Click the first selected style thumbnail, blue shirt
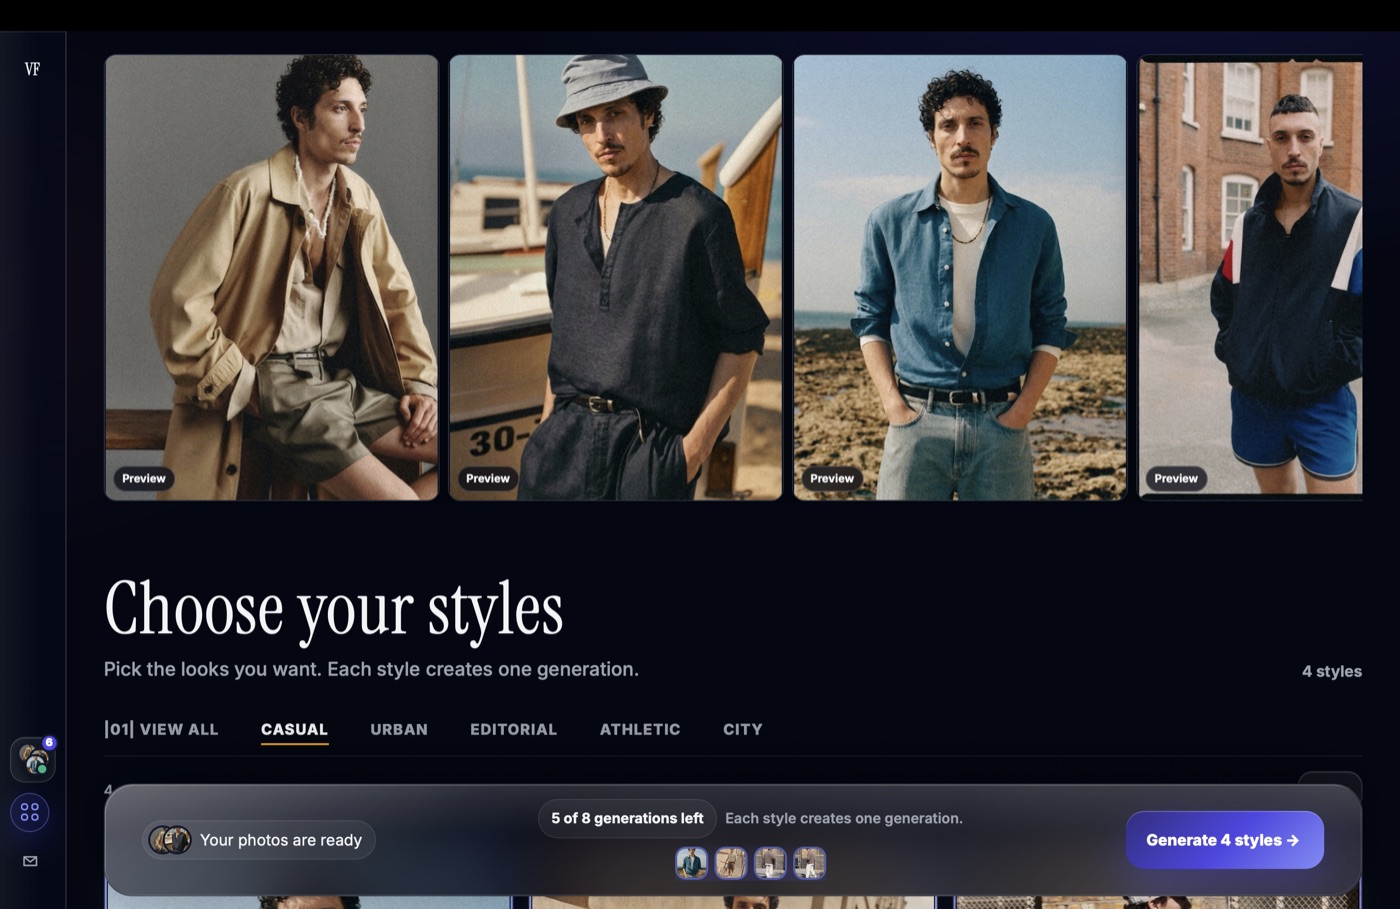The height and width of the screenshot is (909, 1400). click(x=691, y=862)
